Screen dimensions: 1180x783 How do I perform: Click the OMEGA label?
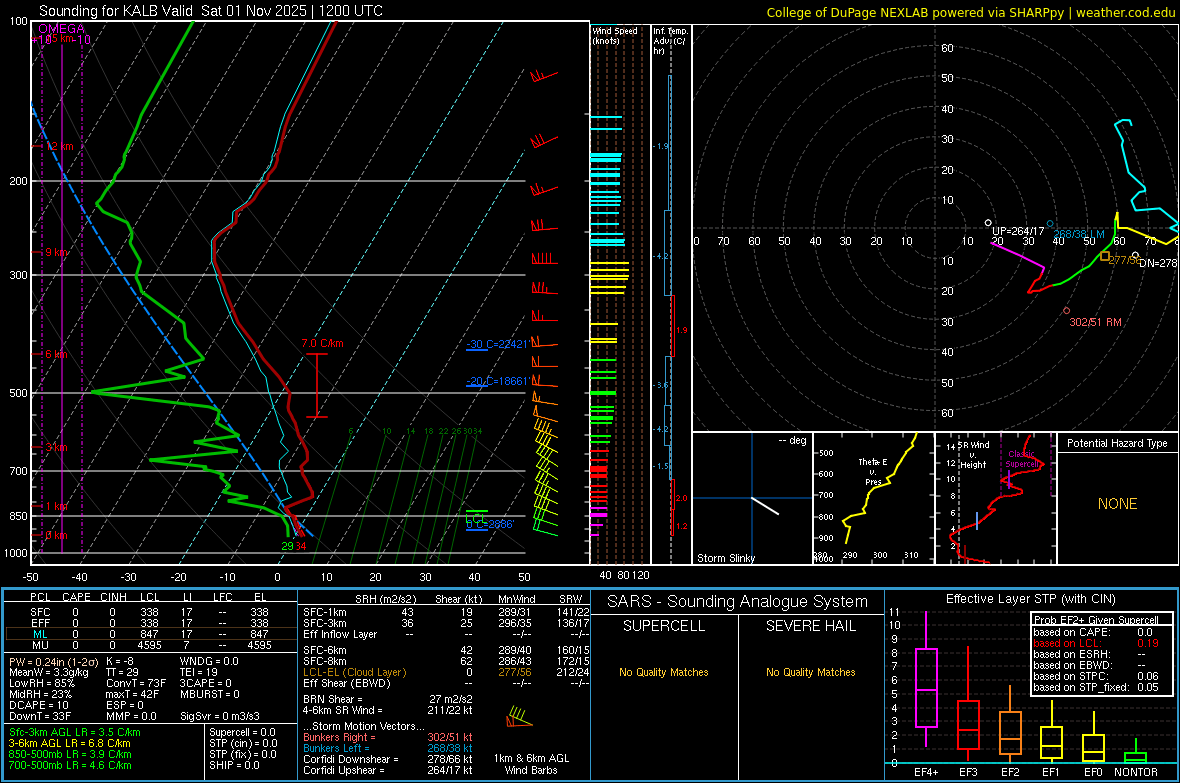tap(62, 29)
